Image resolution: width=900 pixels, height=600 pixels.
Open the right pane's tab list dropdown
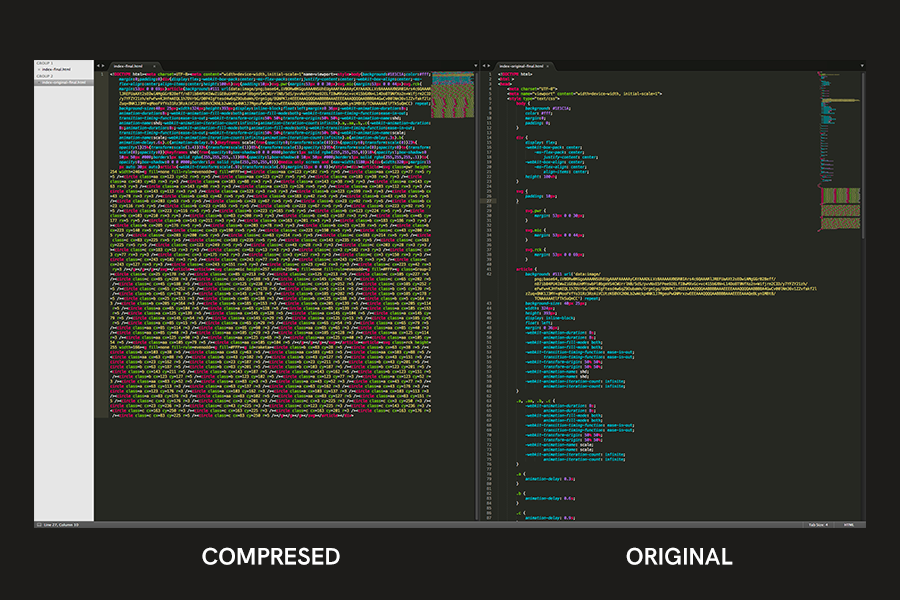coord(861,63)
